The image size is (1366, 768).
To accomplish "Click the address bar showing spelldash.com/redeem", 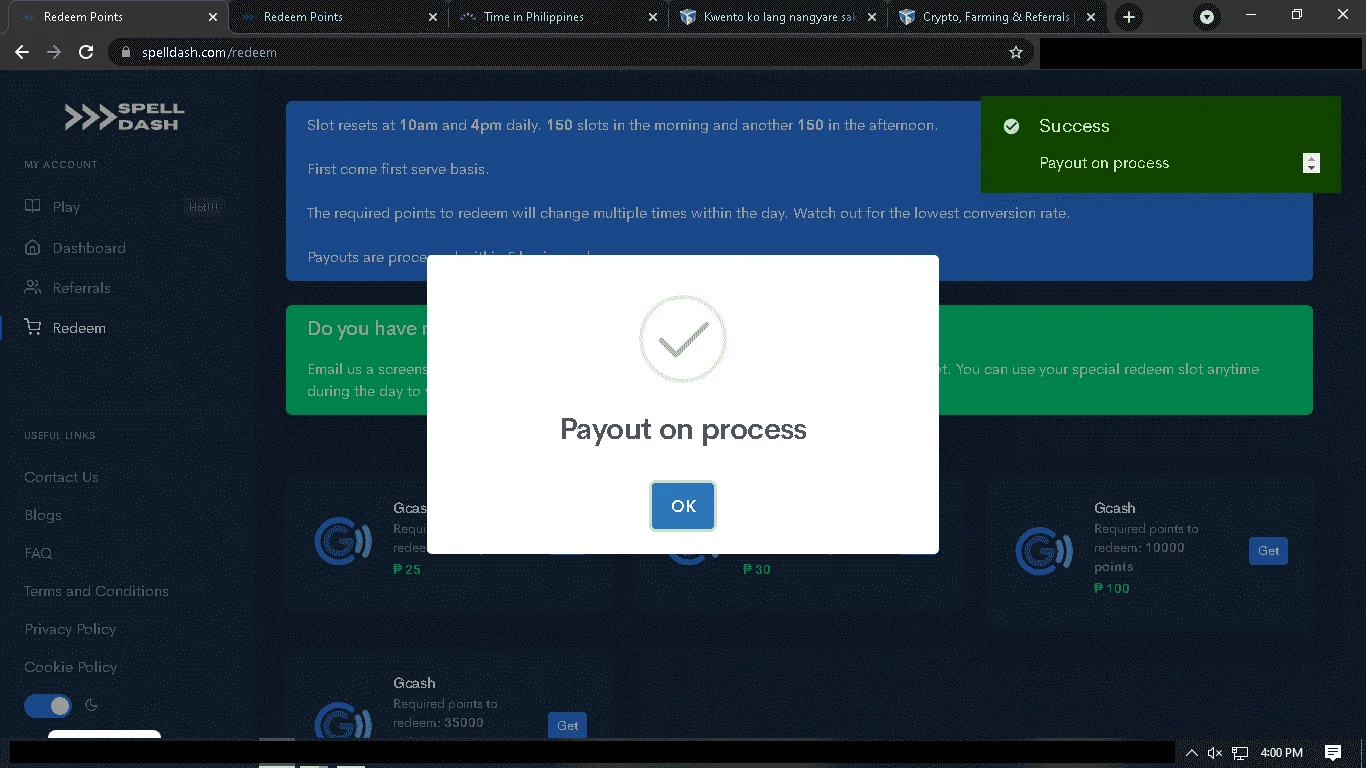I will pos(570,52).
